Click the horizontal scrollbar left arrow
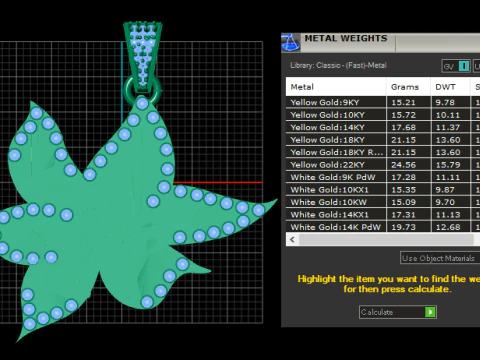The height and width of the screenshot is (360, 480). pos(292,240)
